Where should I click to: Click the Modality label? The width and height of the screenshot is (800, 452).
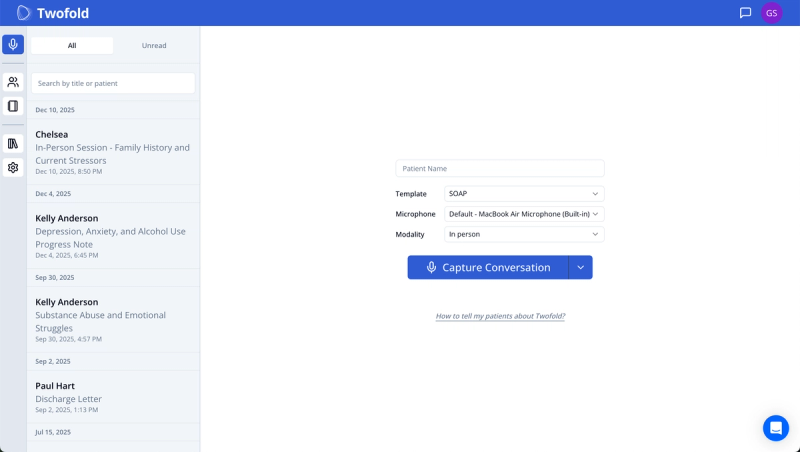(x=410, y=234)
